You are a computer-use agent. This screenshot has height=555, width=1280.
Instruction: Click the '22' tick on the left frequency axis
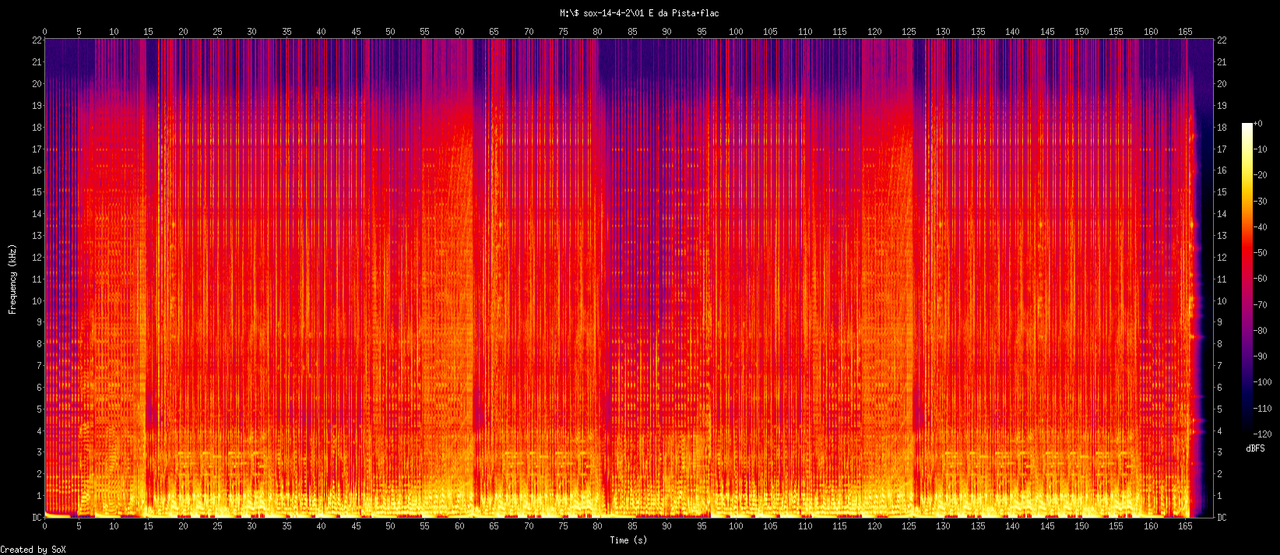36,40
